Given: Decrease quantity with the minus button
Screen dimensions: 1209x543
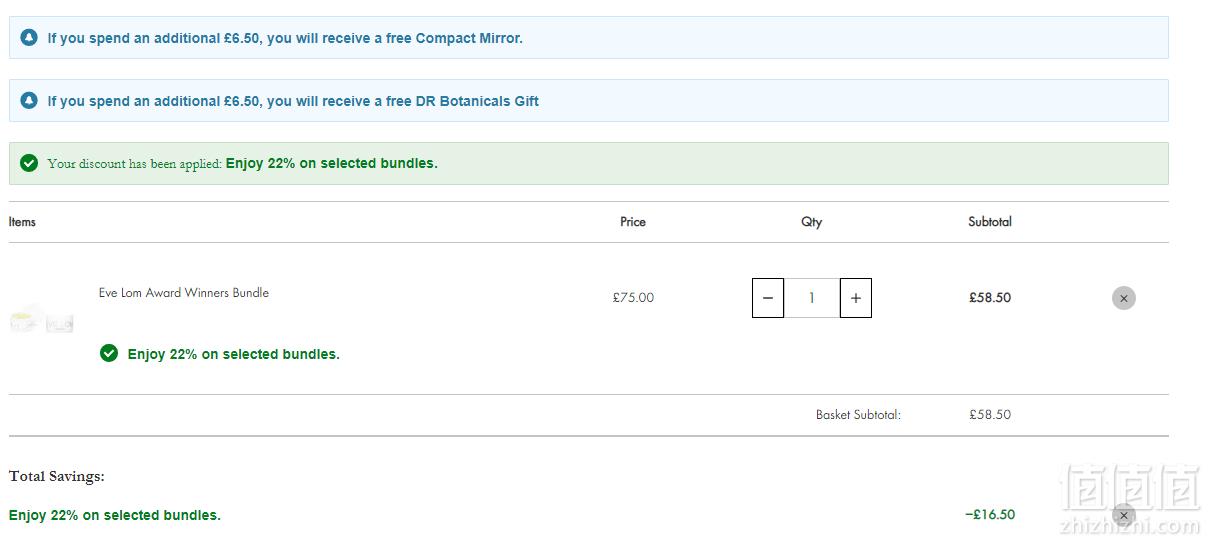Looking at the screenshot, I should 767,298.
